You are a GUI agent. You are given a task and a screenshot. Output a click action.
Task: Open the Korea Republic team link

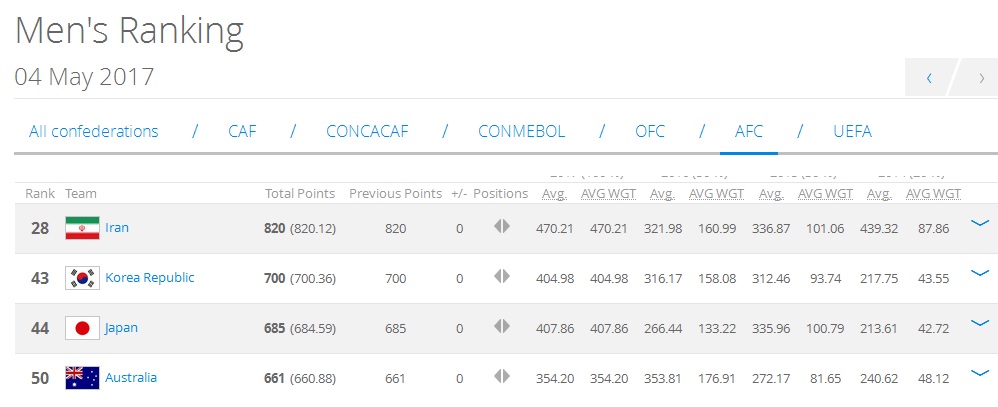coord(150,278)
